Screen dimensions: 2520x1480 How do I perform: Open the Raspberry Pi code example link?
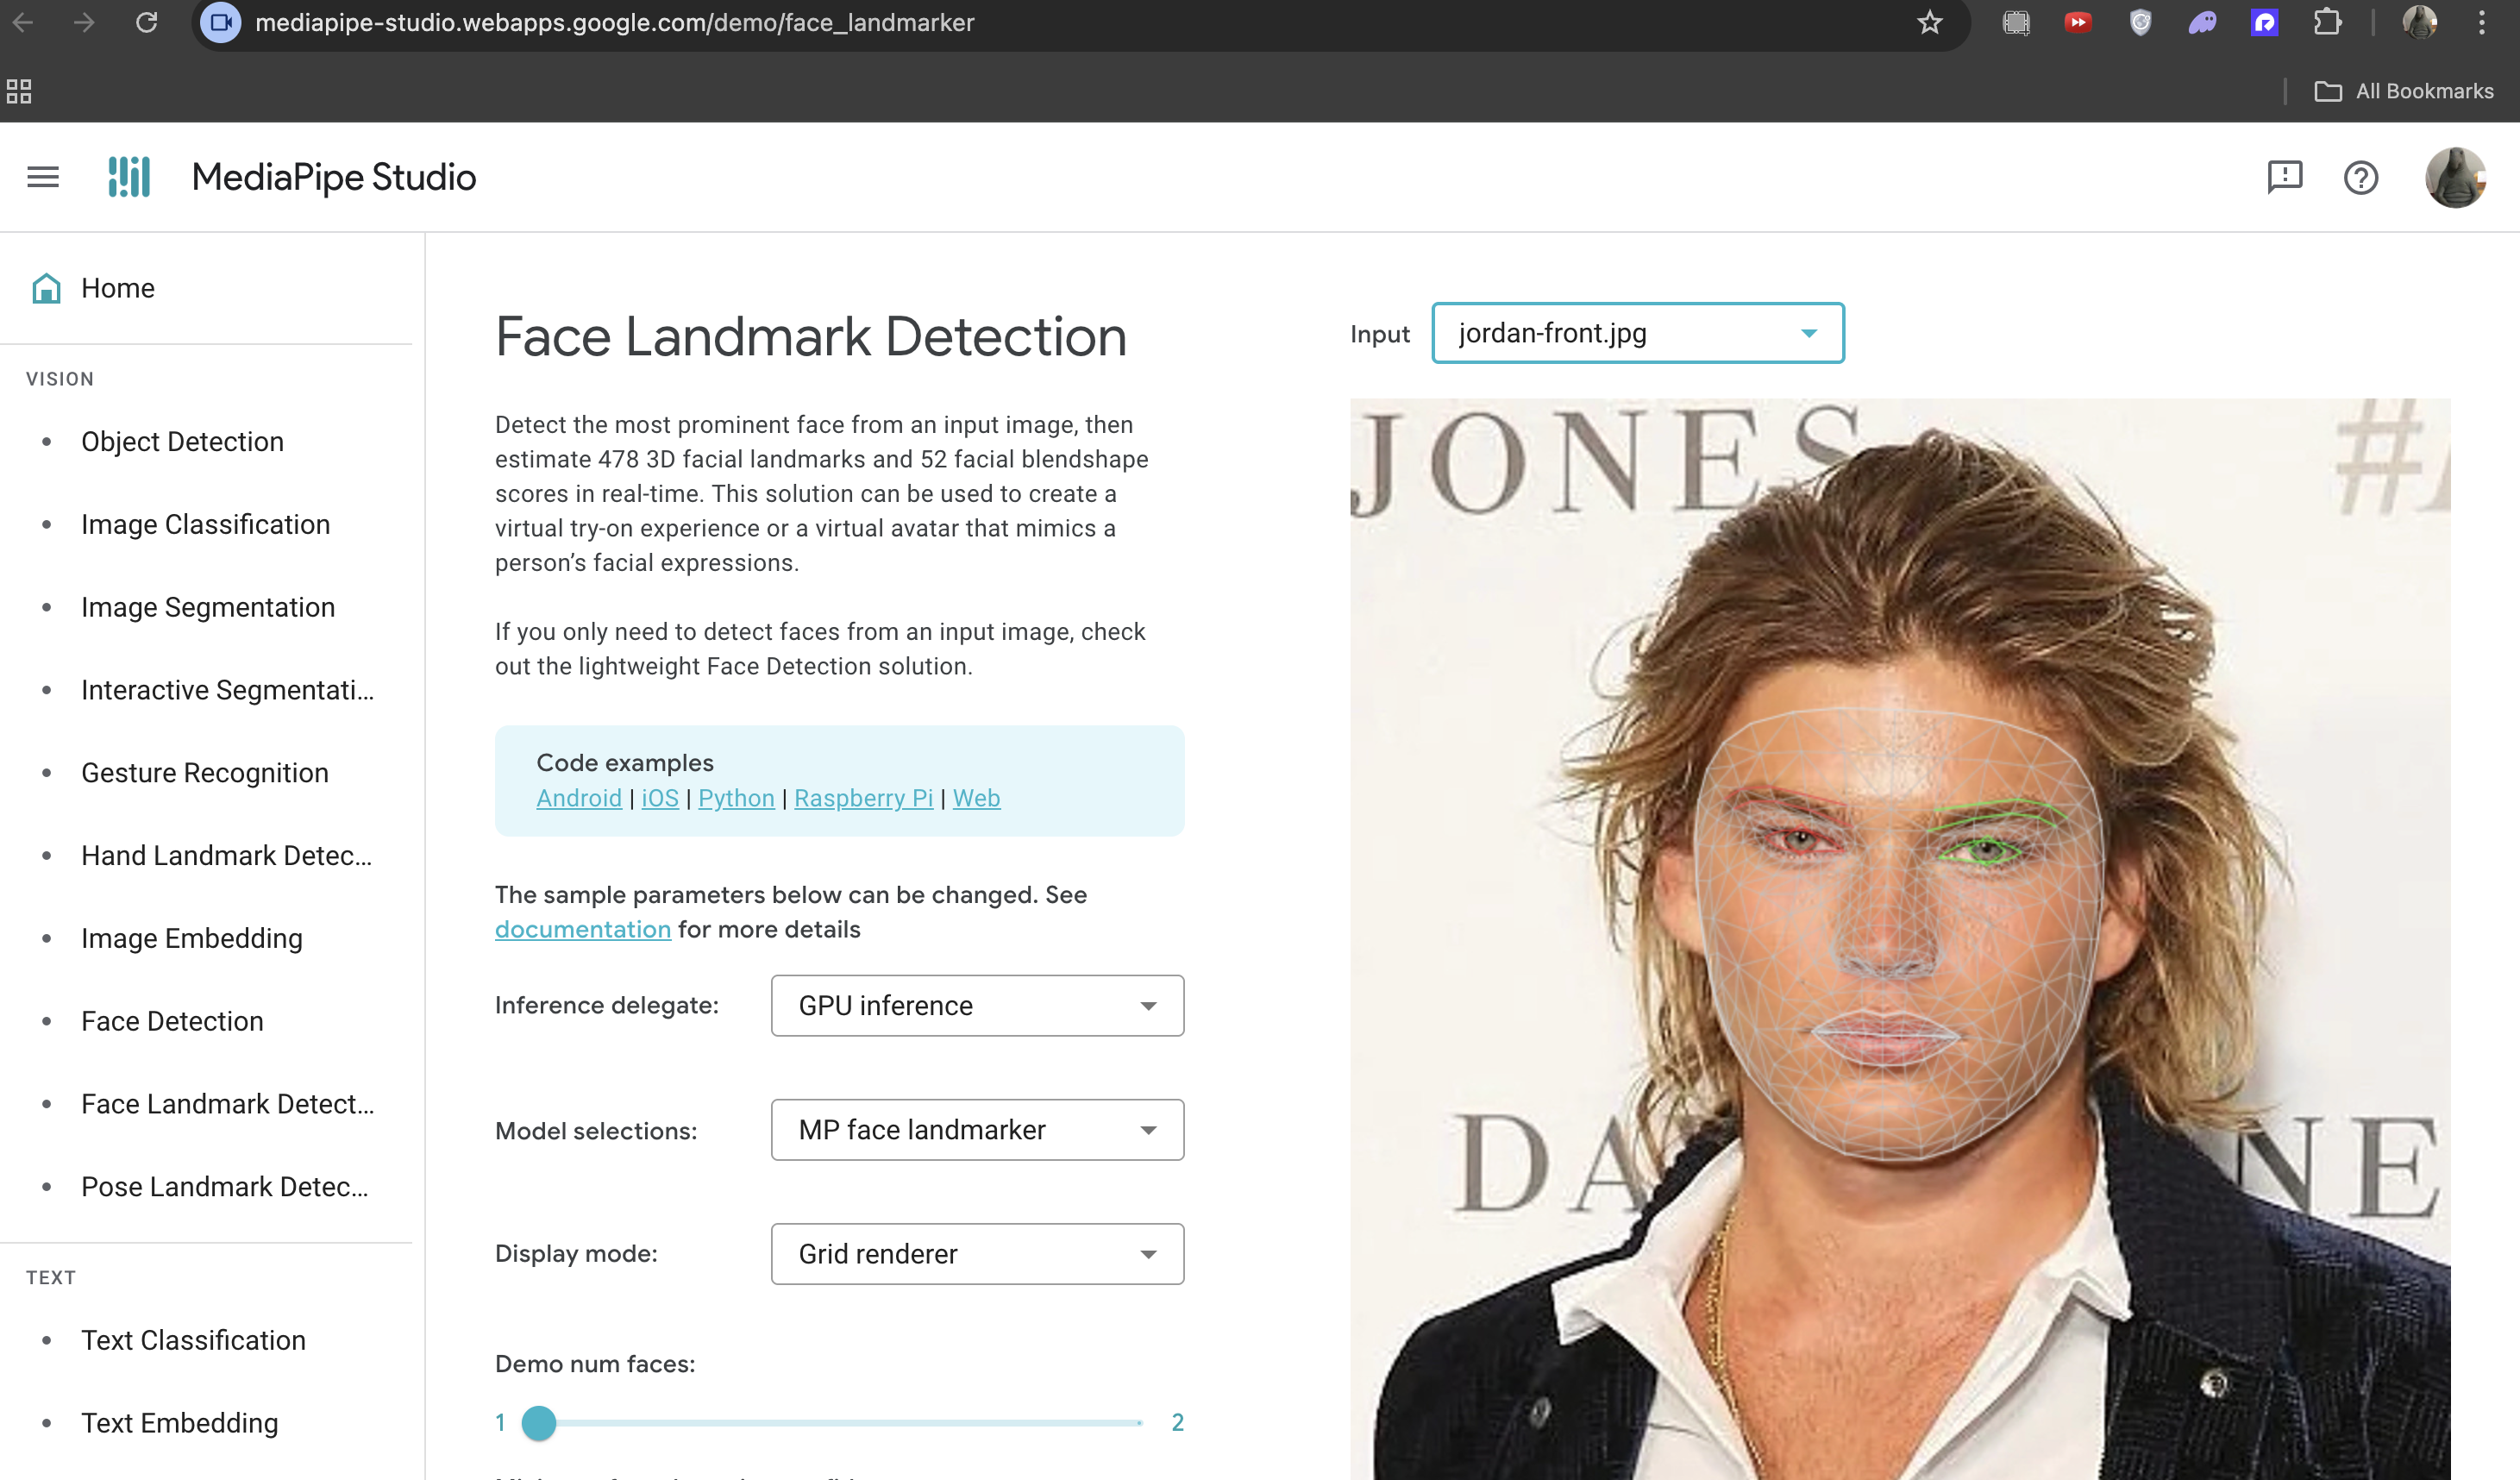tap(863, 798)
